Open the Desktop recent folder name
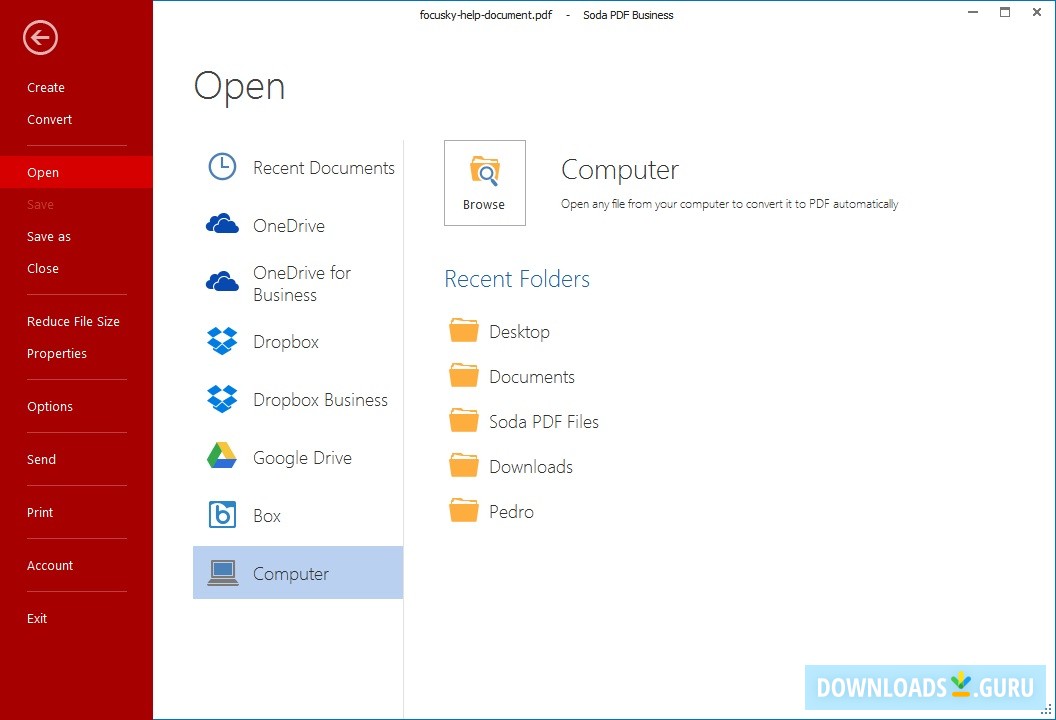Viewport: 1056px width, 720px height. 519,332
